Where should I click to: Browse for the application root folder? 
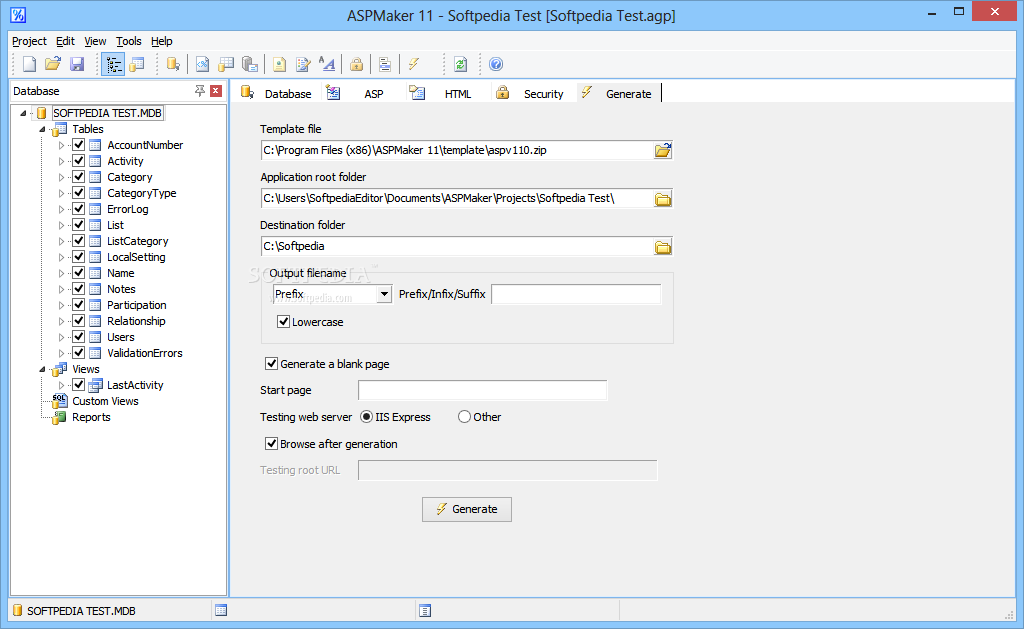coord(663,199)
